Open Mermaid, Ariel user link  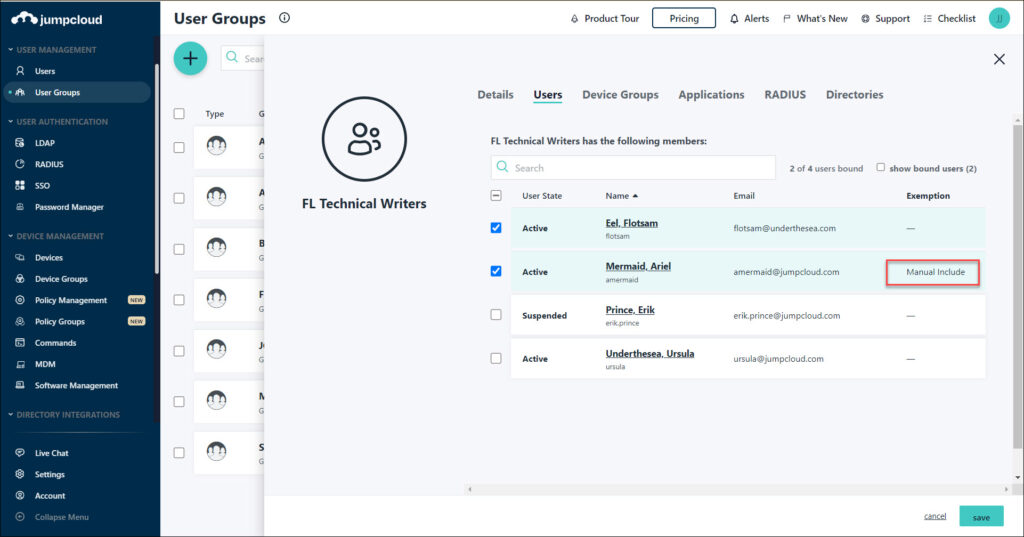637,267
